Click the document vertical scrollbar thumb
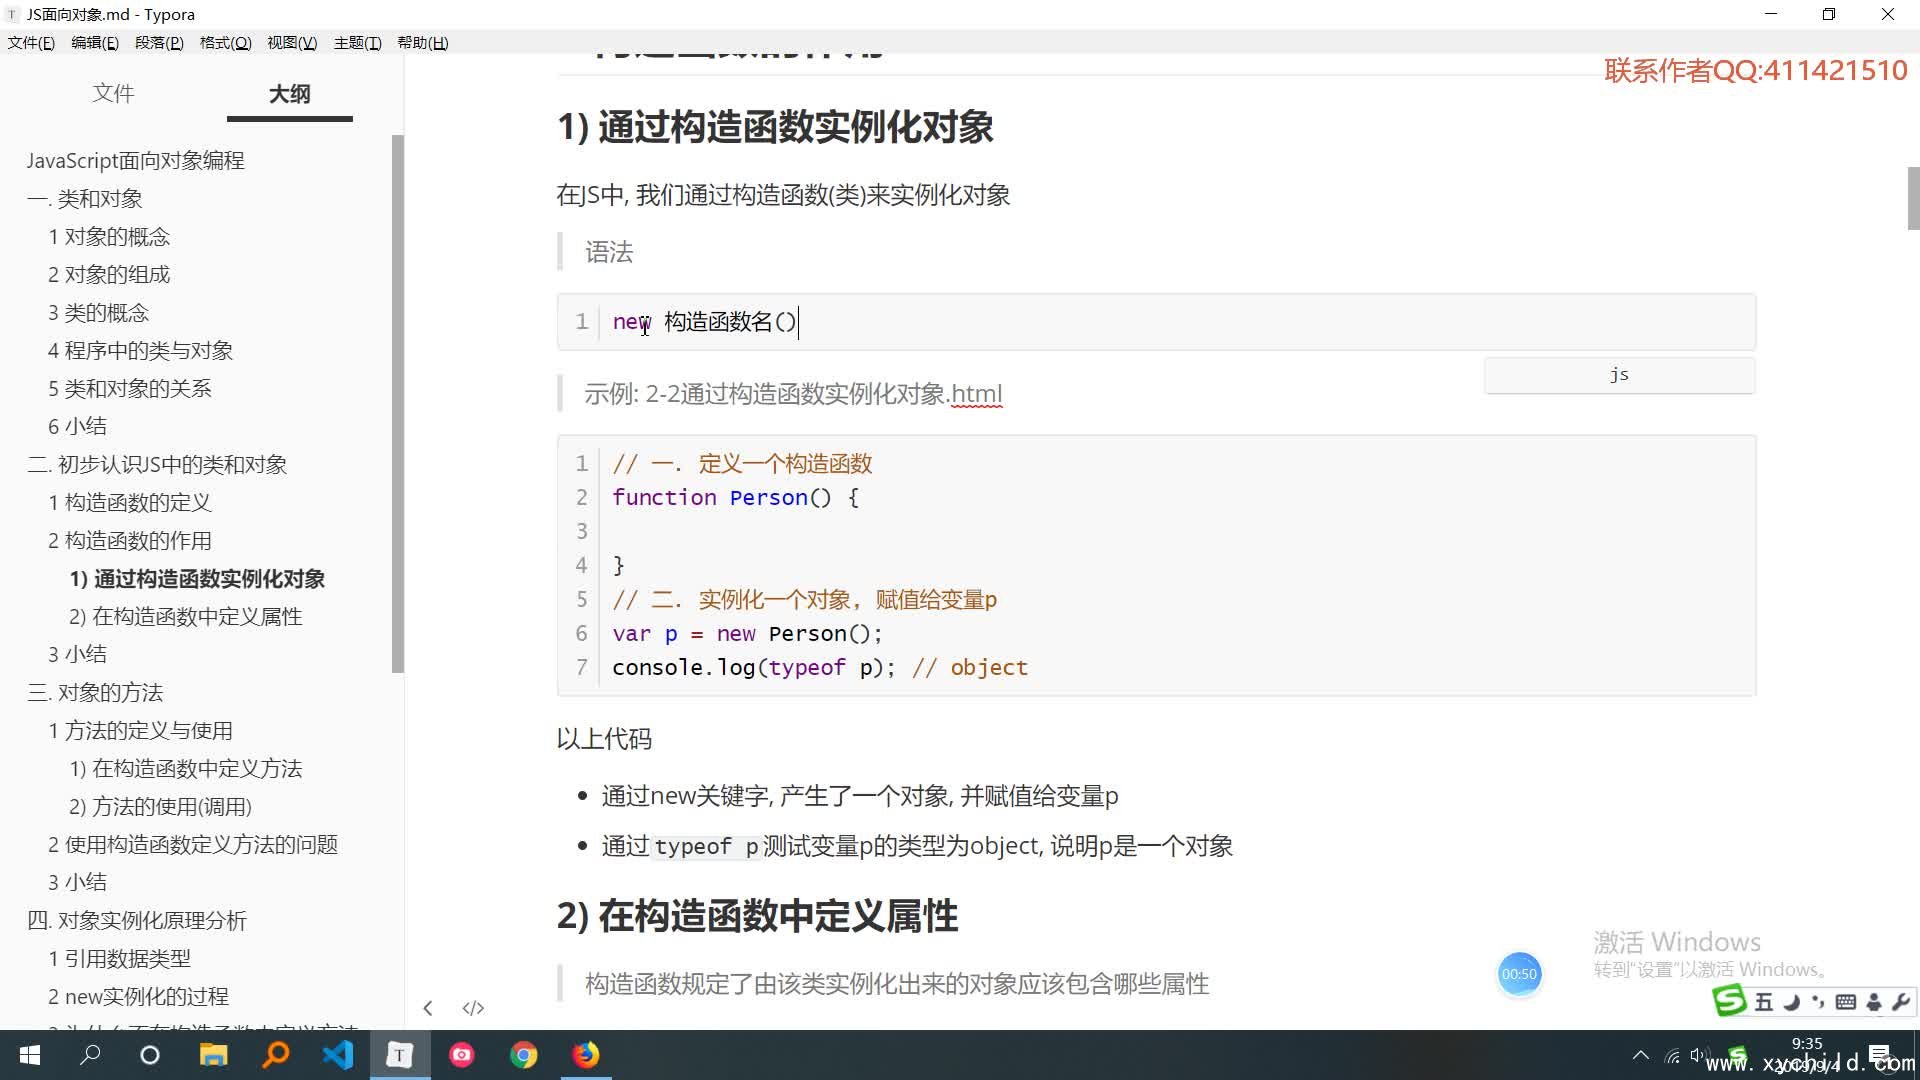1920x1080 pixels. [1913, 198]
